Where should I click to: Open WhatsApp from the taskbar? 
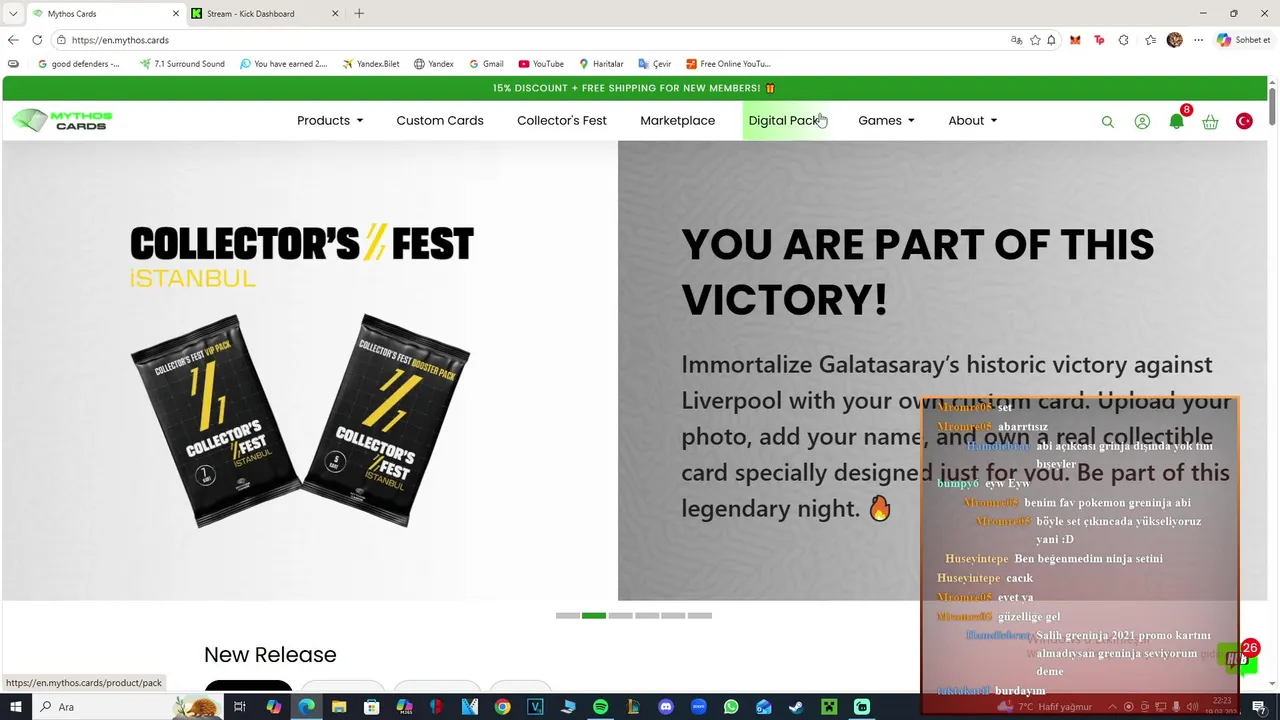(731, 707)
